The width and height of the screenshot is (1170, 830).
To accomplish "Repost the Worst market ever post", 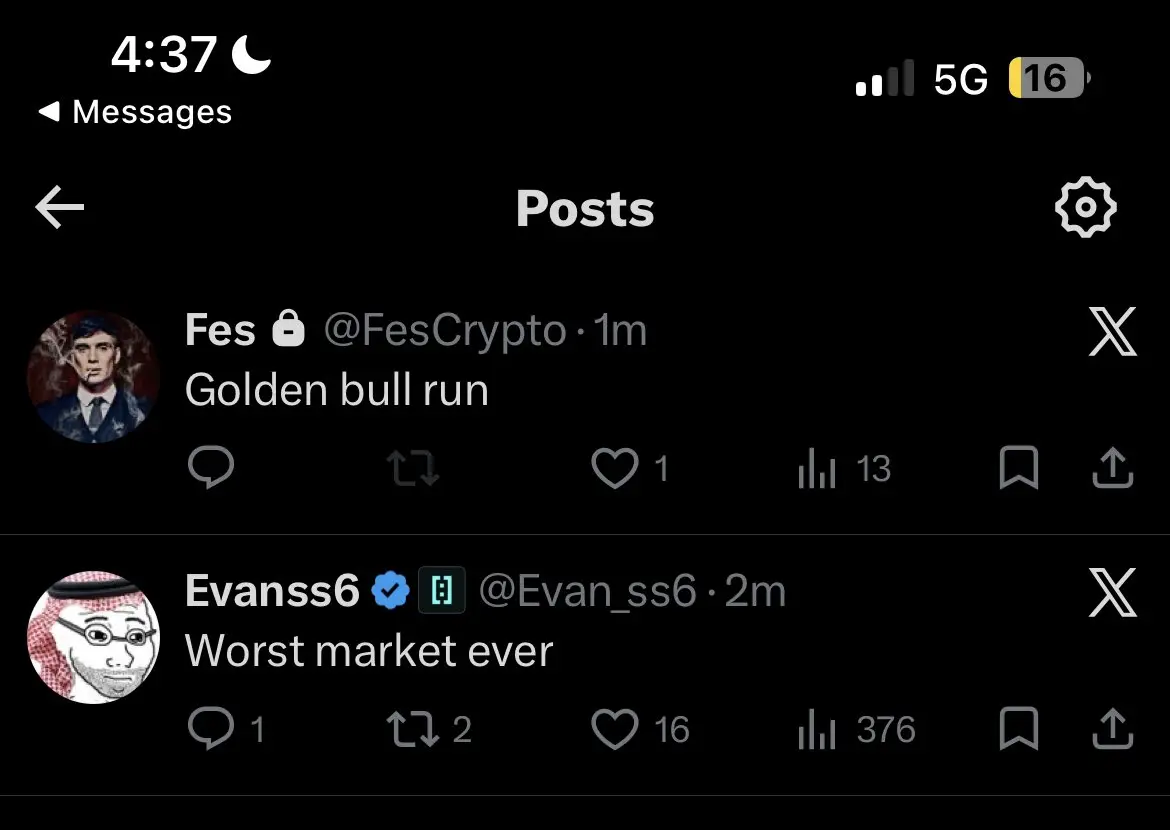I will click(413, 729).
